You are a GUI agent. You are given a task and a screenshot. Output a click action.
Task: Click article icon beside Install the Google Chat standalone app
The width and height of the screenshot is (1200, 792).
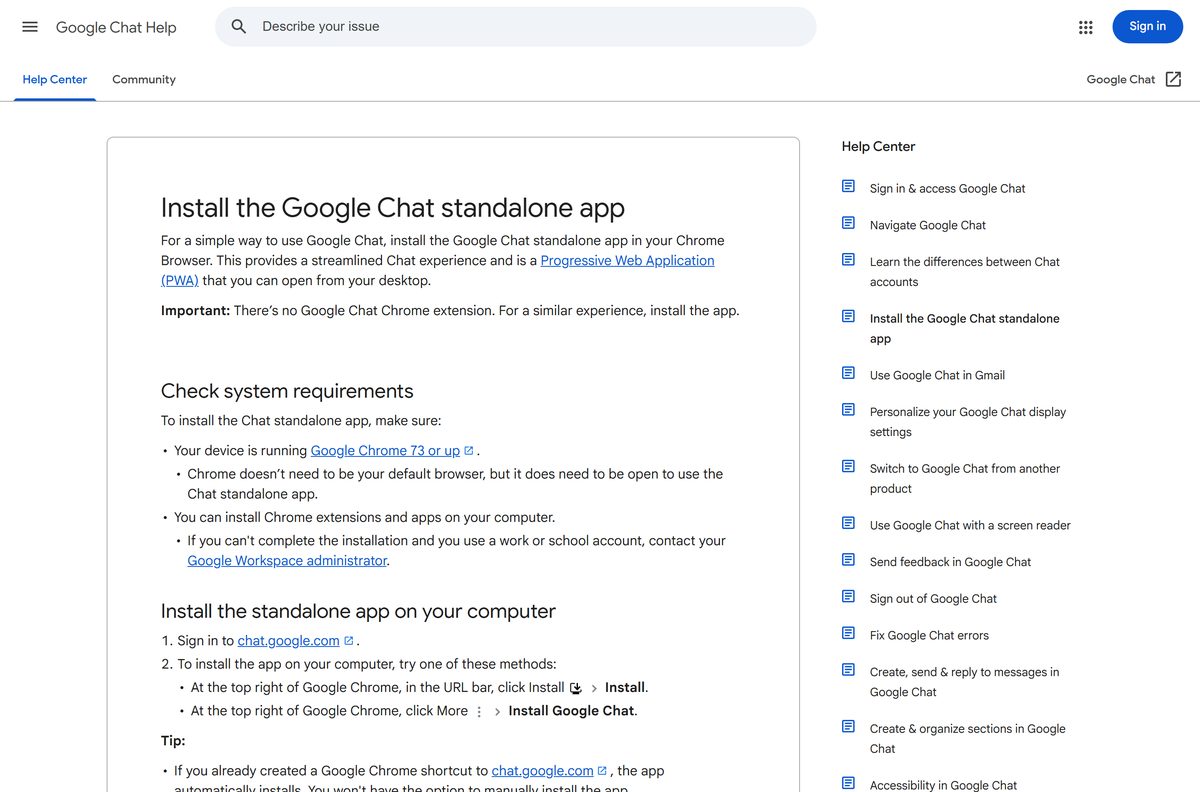[x=848, y=316]
